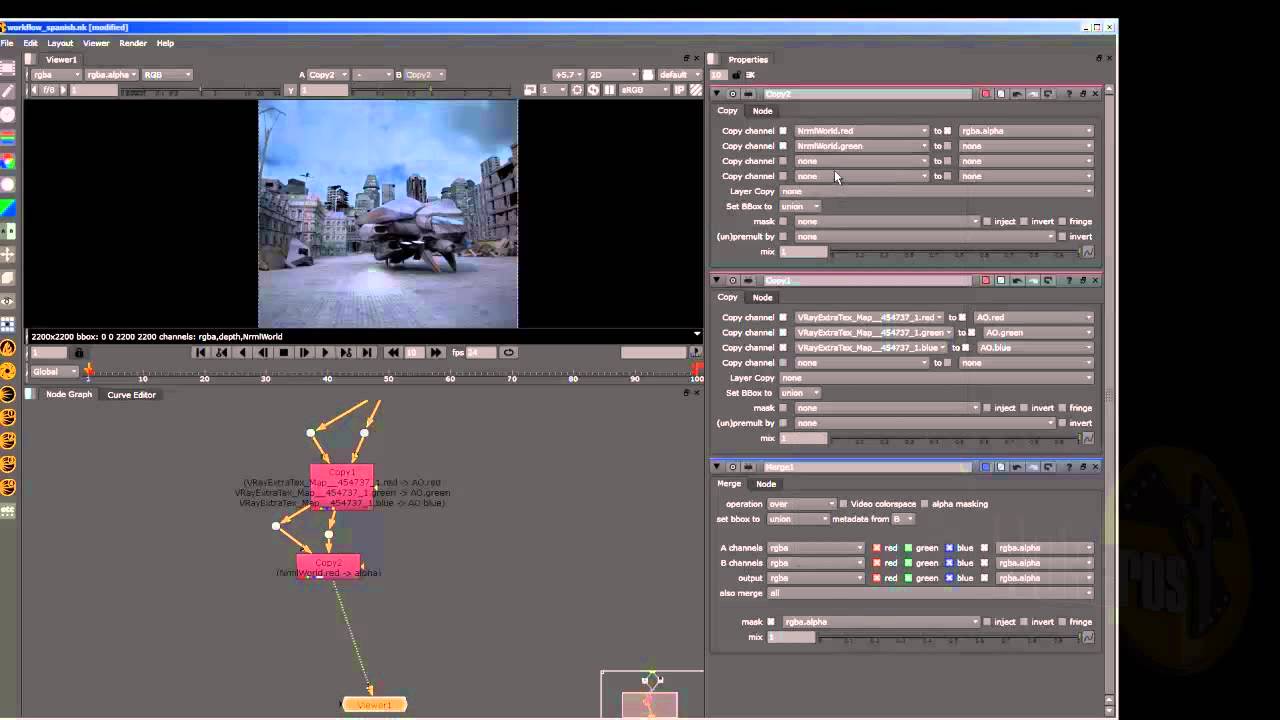Toggle green checkbox in B channels row
1280x720 pixels.
pyautogui.click(x=909, y=563)
